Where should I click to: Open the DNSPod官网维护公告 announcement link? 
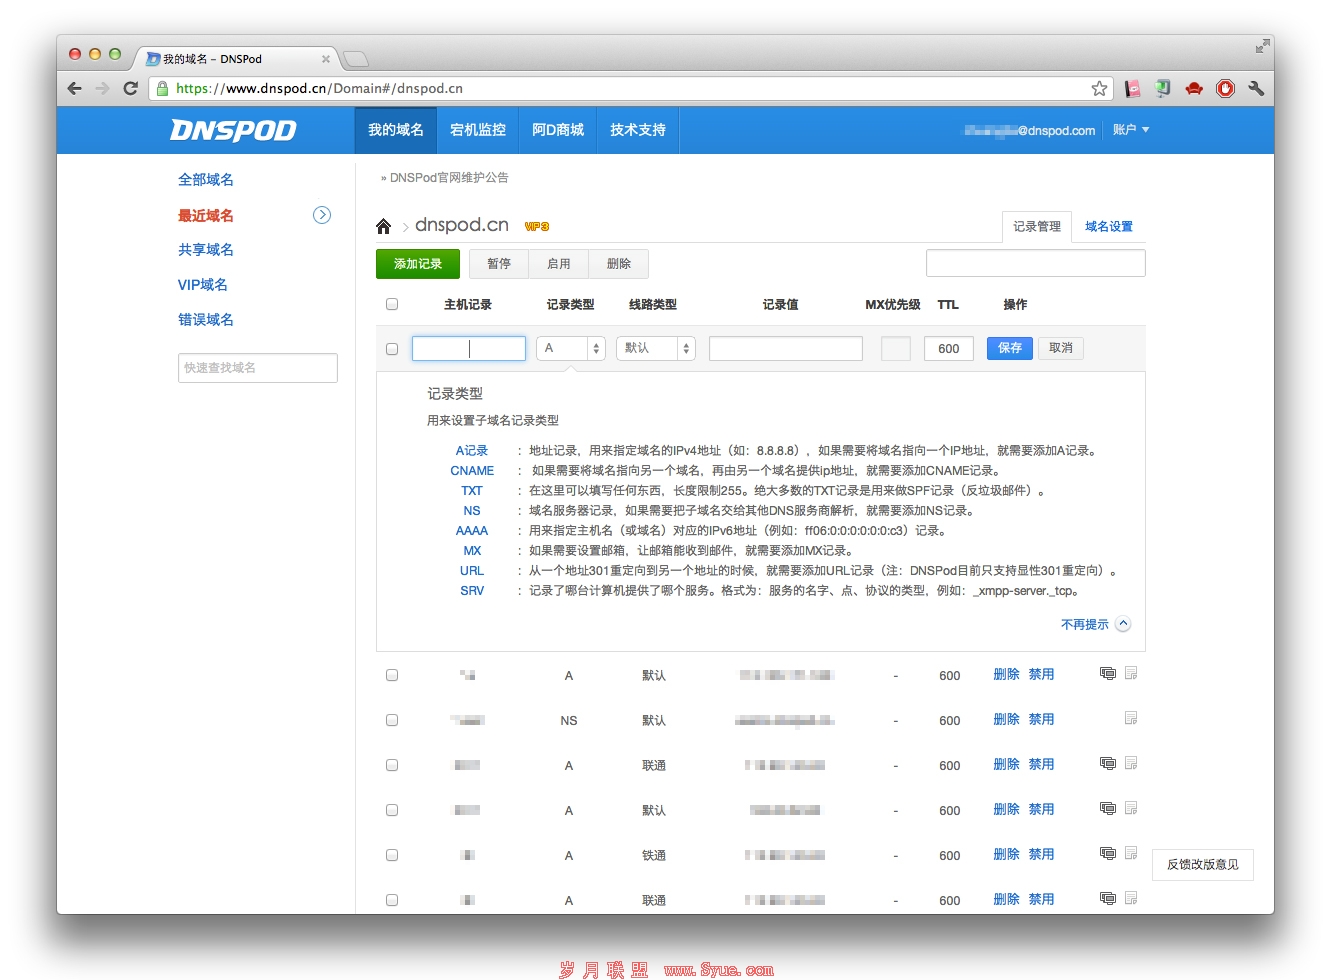pyautogui.click(x=449, y=178)
